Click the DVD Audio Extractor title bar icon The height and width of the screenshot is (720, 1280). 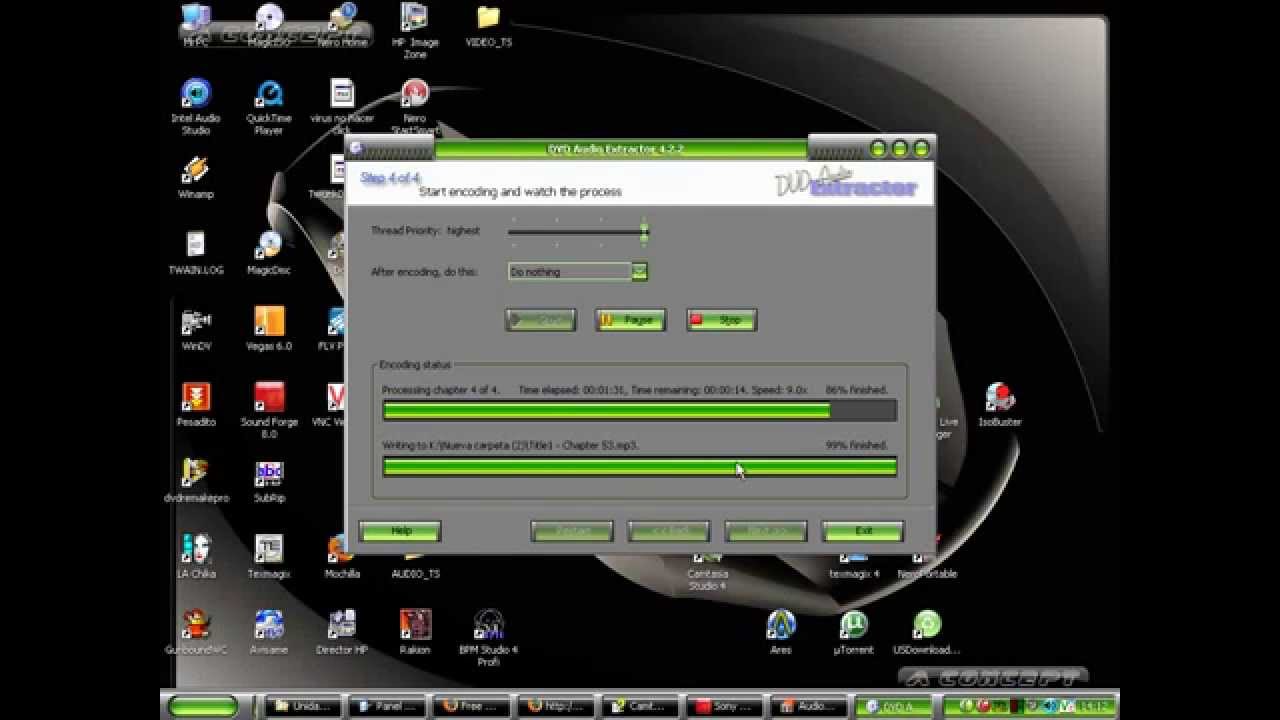[355, 148]
